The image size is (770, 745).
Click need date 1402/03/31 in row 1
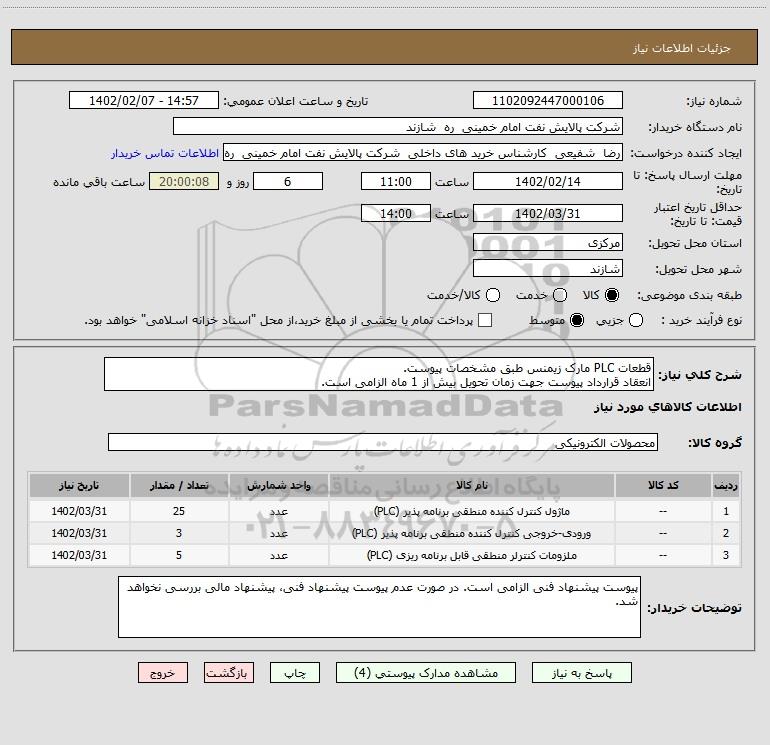pos(79,511)
